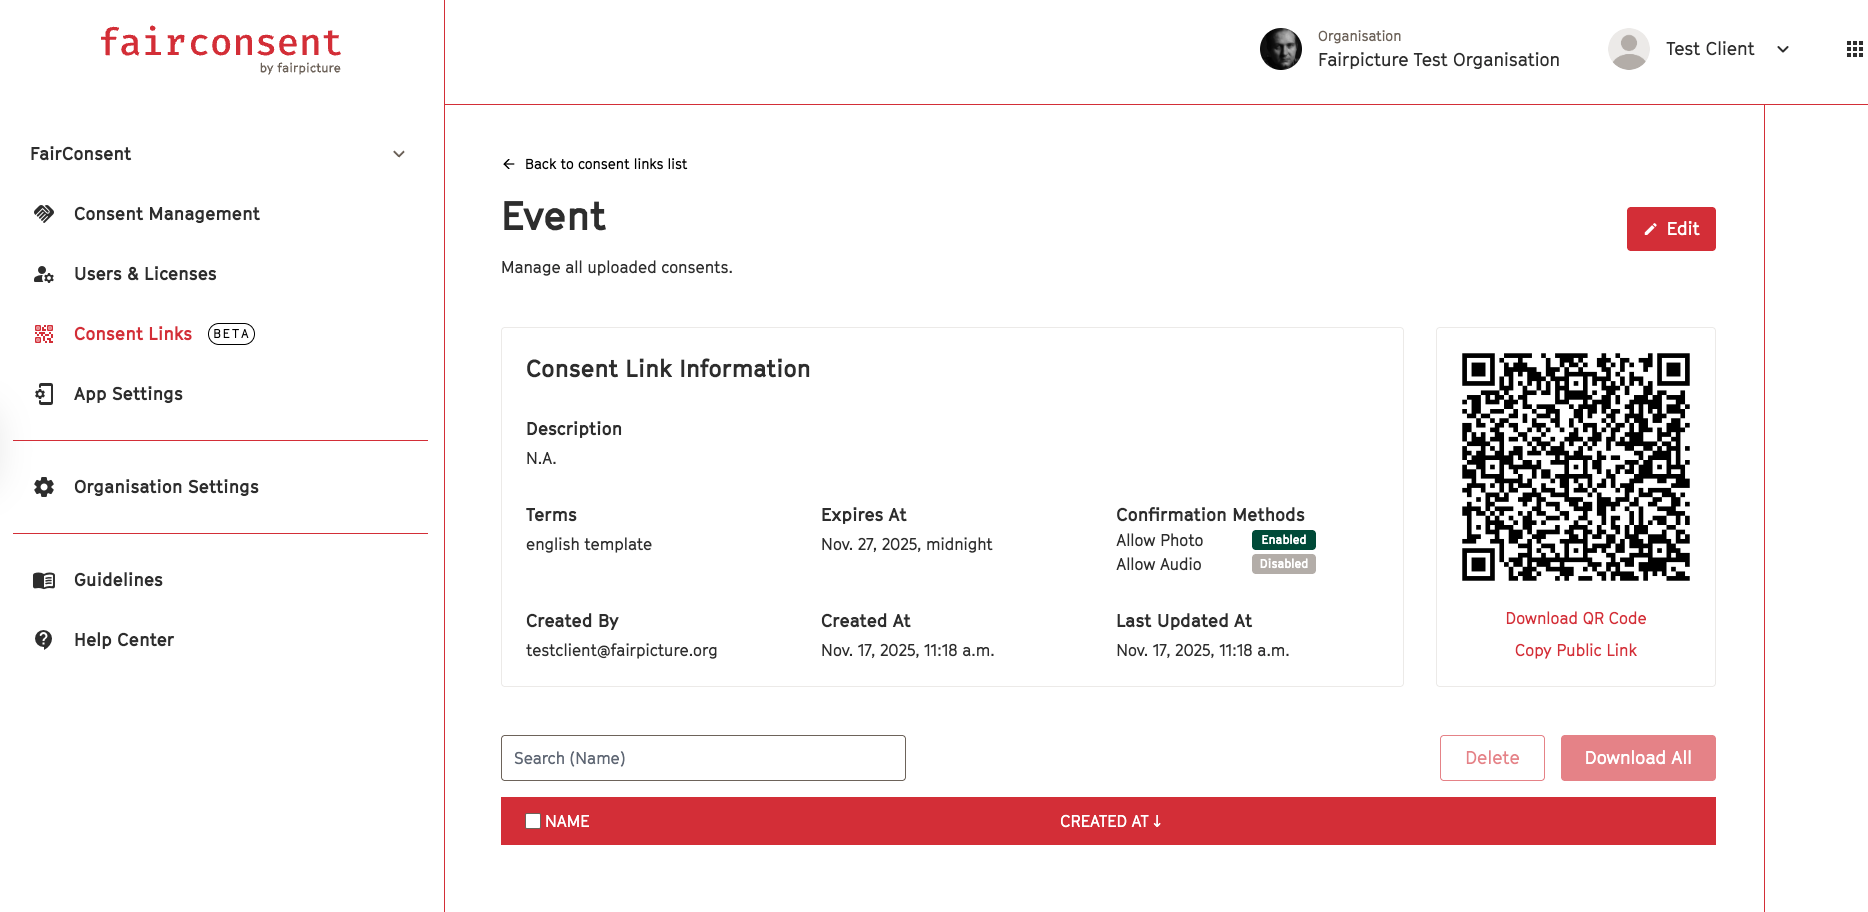Click the 'Consent Link Information' heading
1868x912 pixels.
[x=668, y=369]
